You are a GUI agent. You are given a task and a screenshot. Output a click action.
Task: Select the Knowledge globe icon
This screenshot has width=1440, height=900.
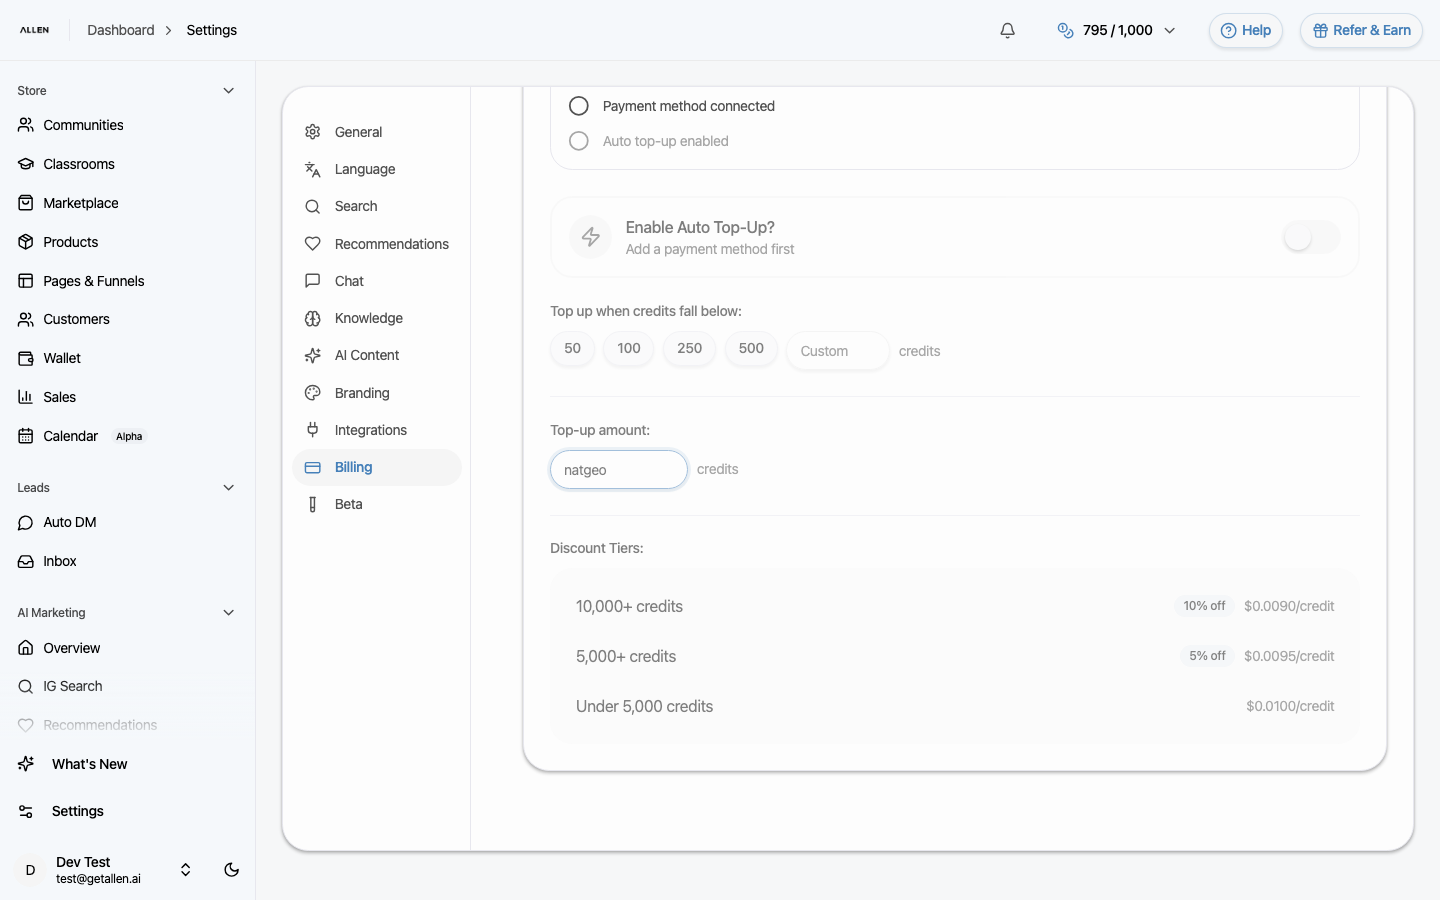[x=313, y=317]
